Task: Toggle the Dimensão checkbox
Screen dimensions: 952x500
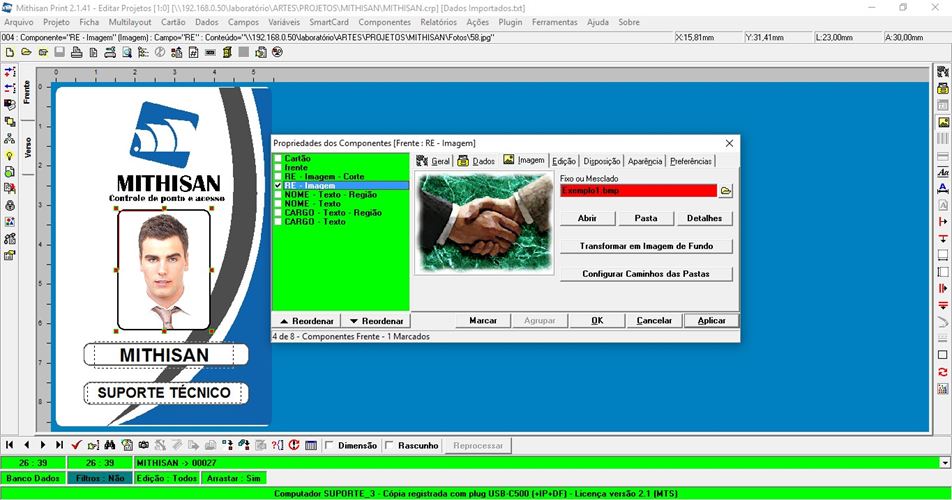Action: [x=329, y=445]
